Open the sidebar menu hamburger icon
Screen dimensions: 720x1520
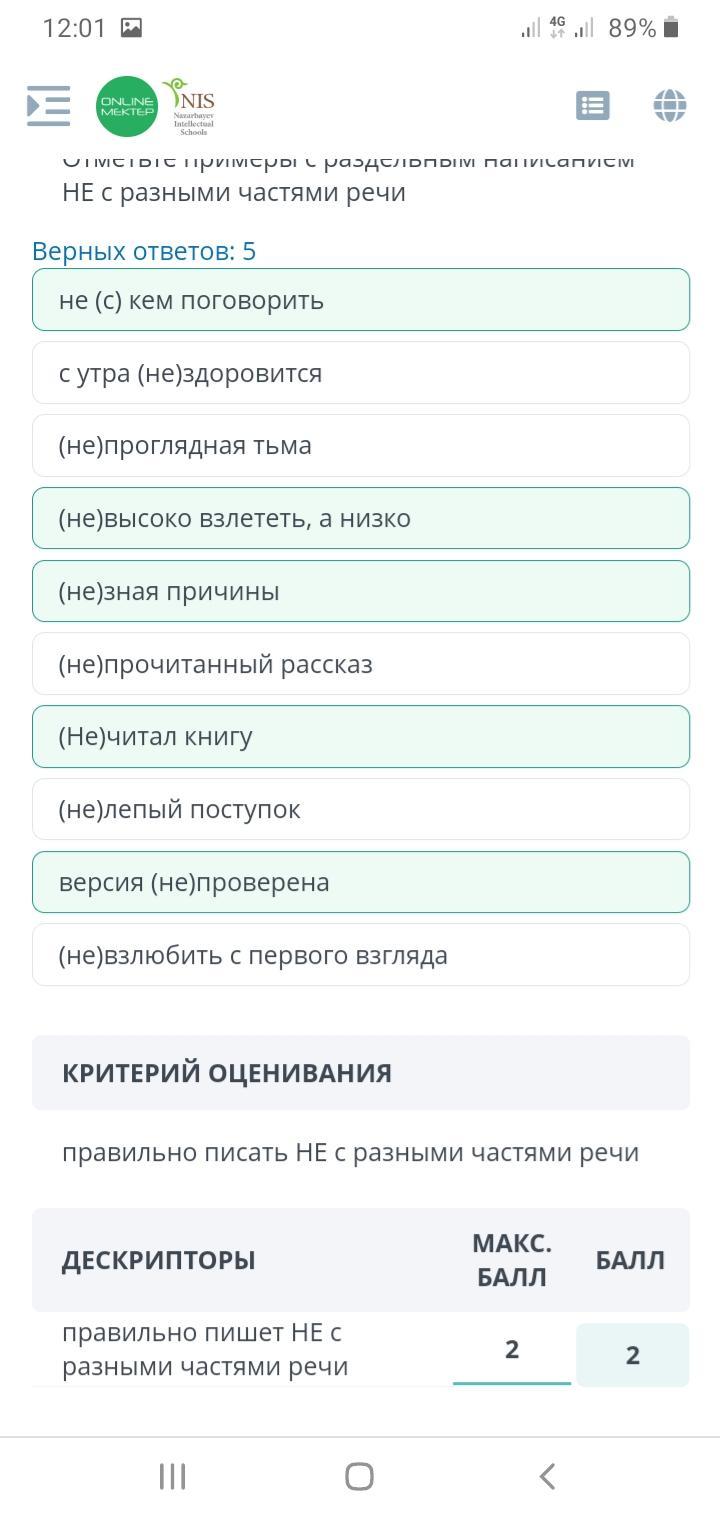[x=48, y=105]
